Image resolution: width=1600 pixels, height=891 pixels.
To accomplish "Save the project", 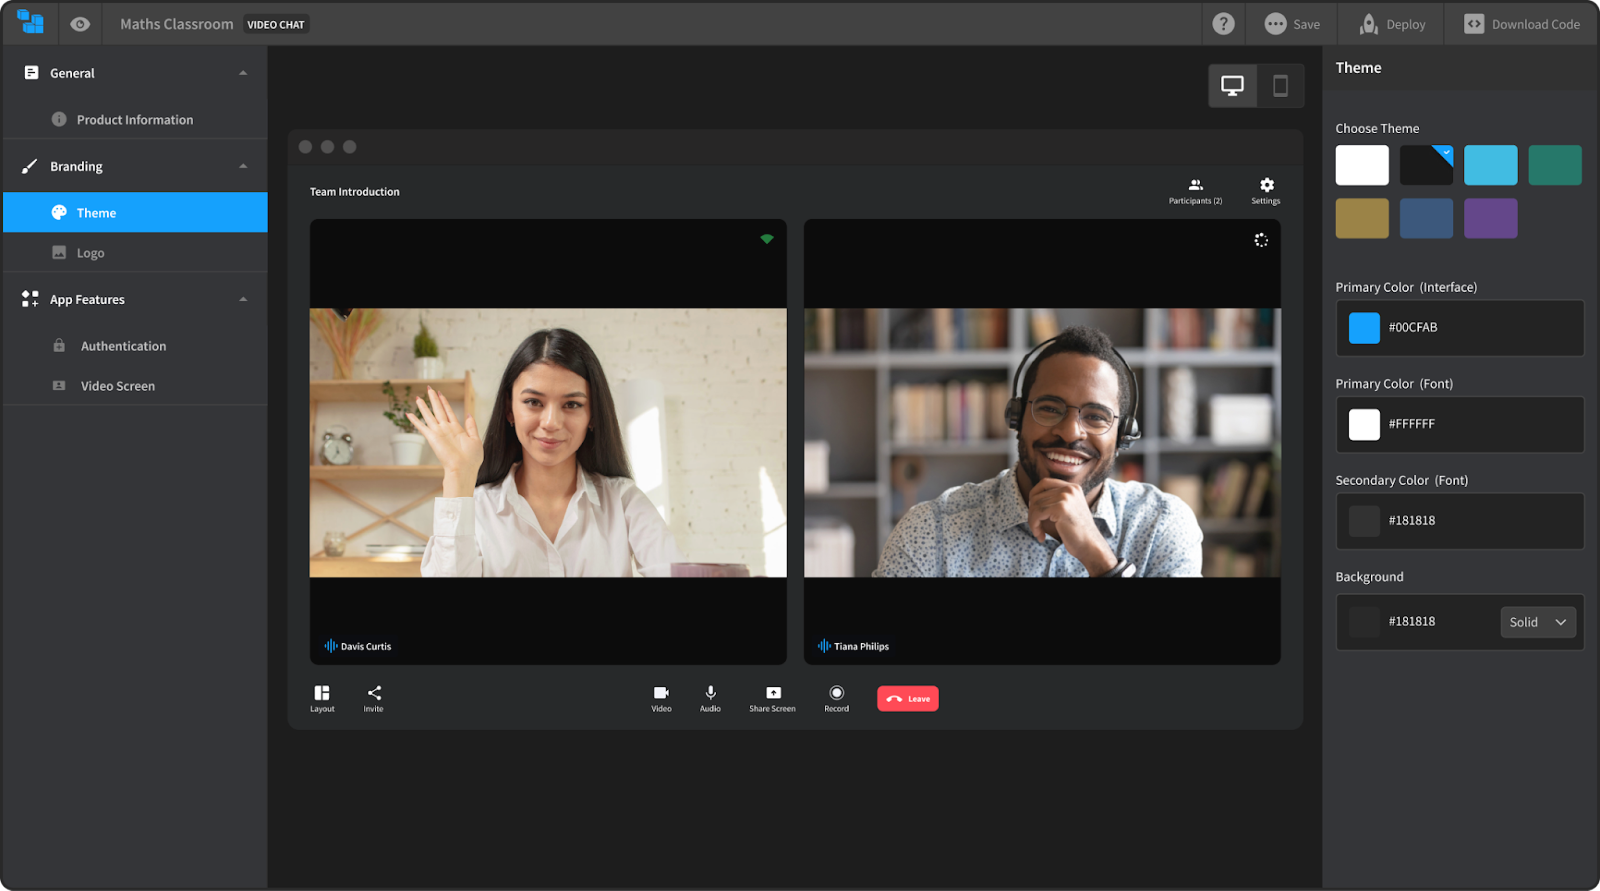I will (1292, 24).
